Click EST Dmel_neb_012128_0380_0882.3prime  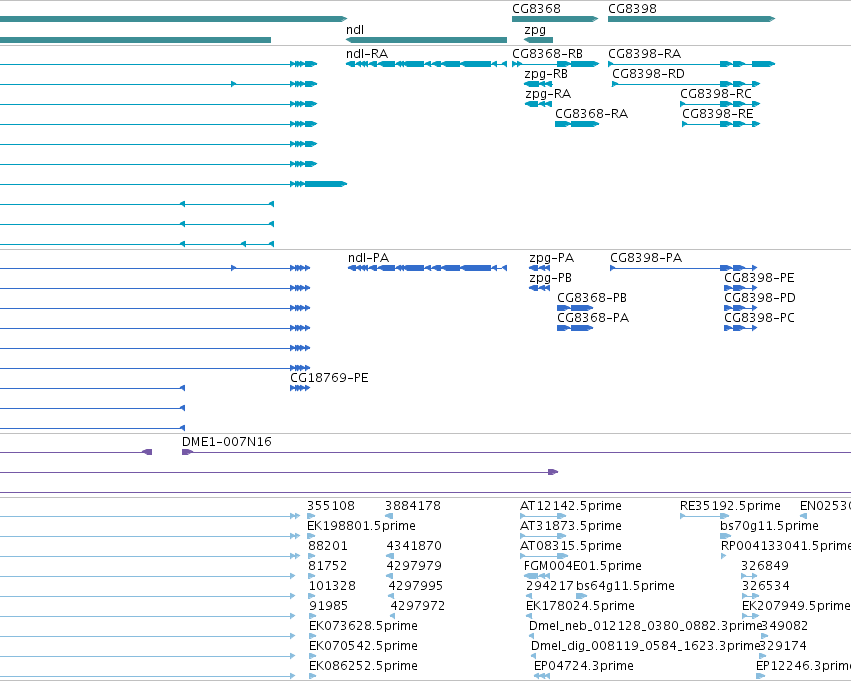(x=646, y=626)
